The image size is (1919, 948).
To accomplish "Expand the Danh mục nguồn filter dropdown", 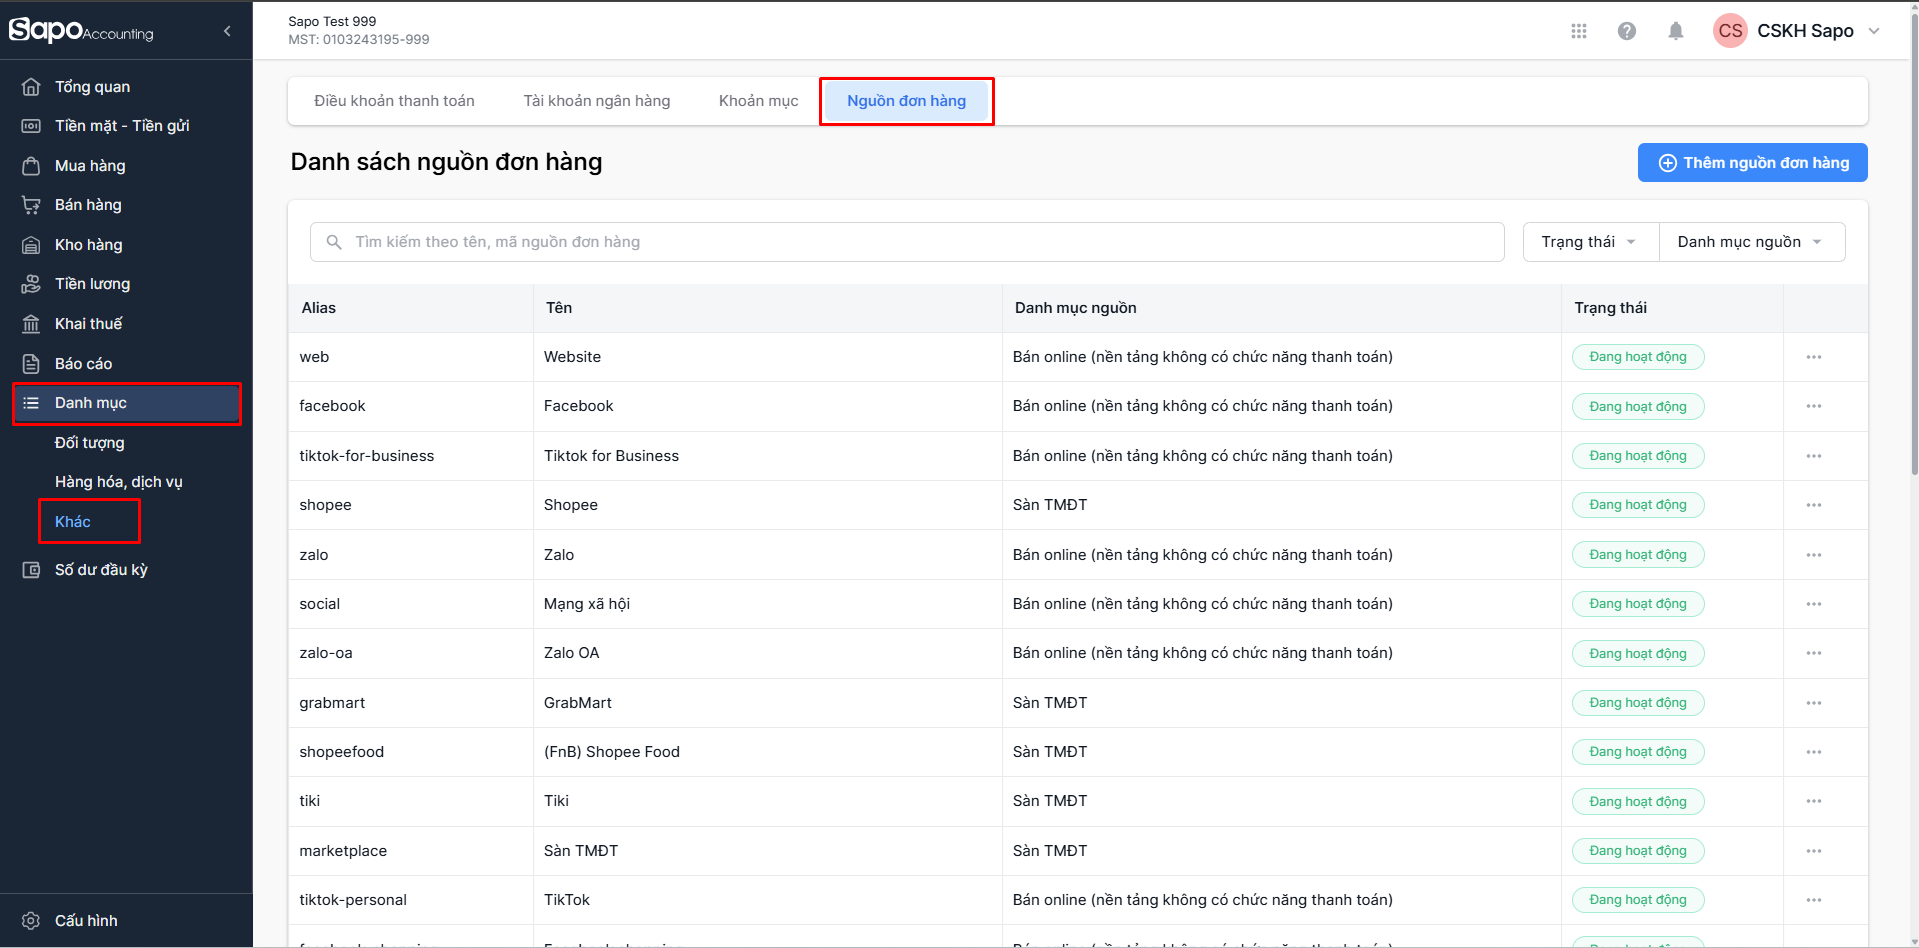I will tap(1750, 242).
